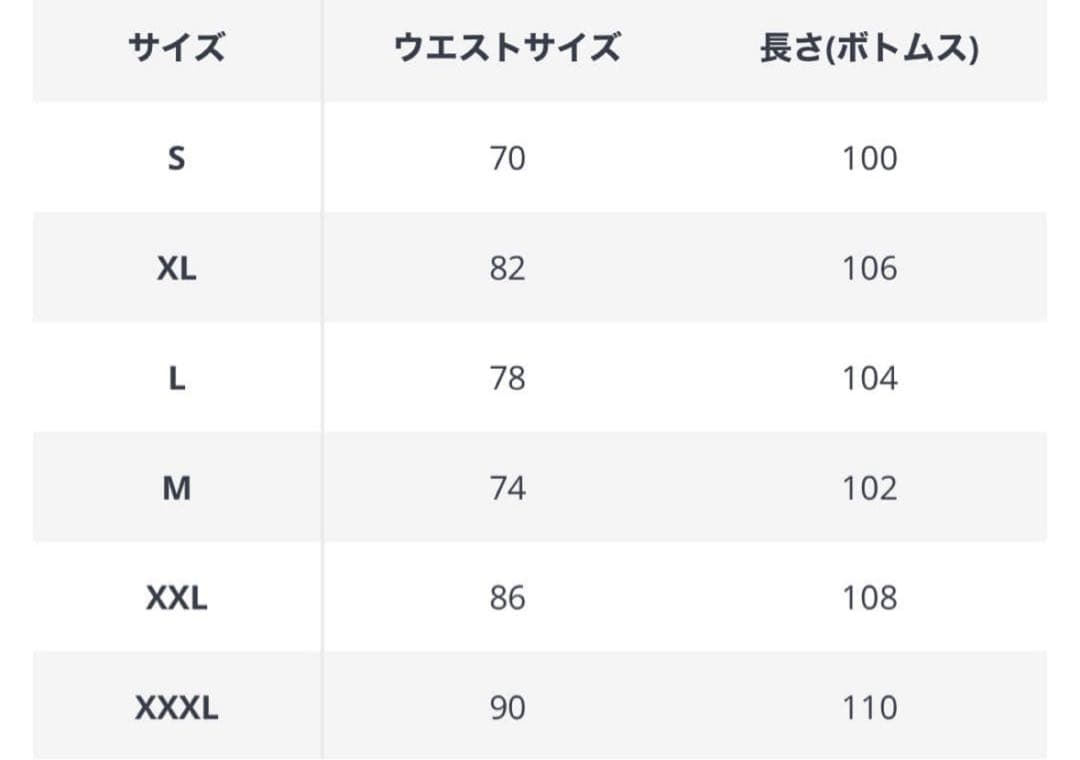Click length value 106 in XL row
1080x760 pixels.
(870, 268)
